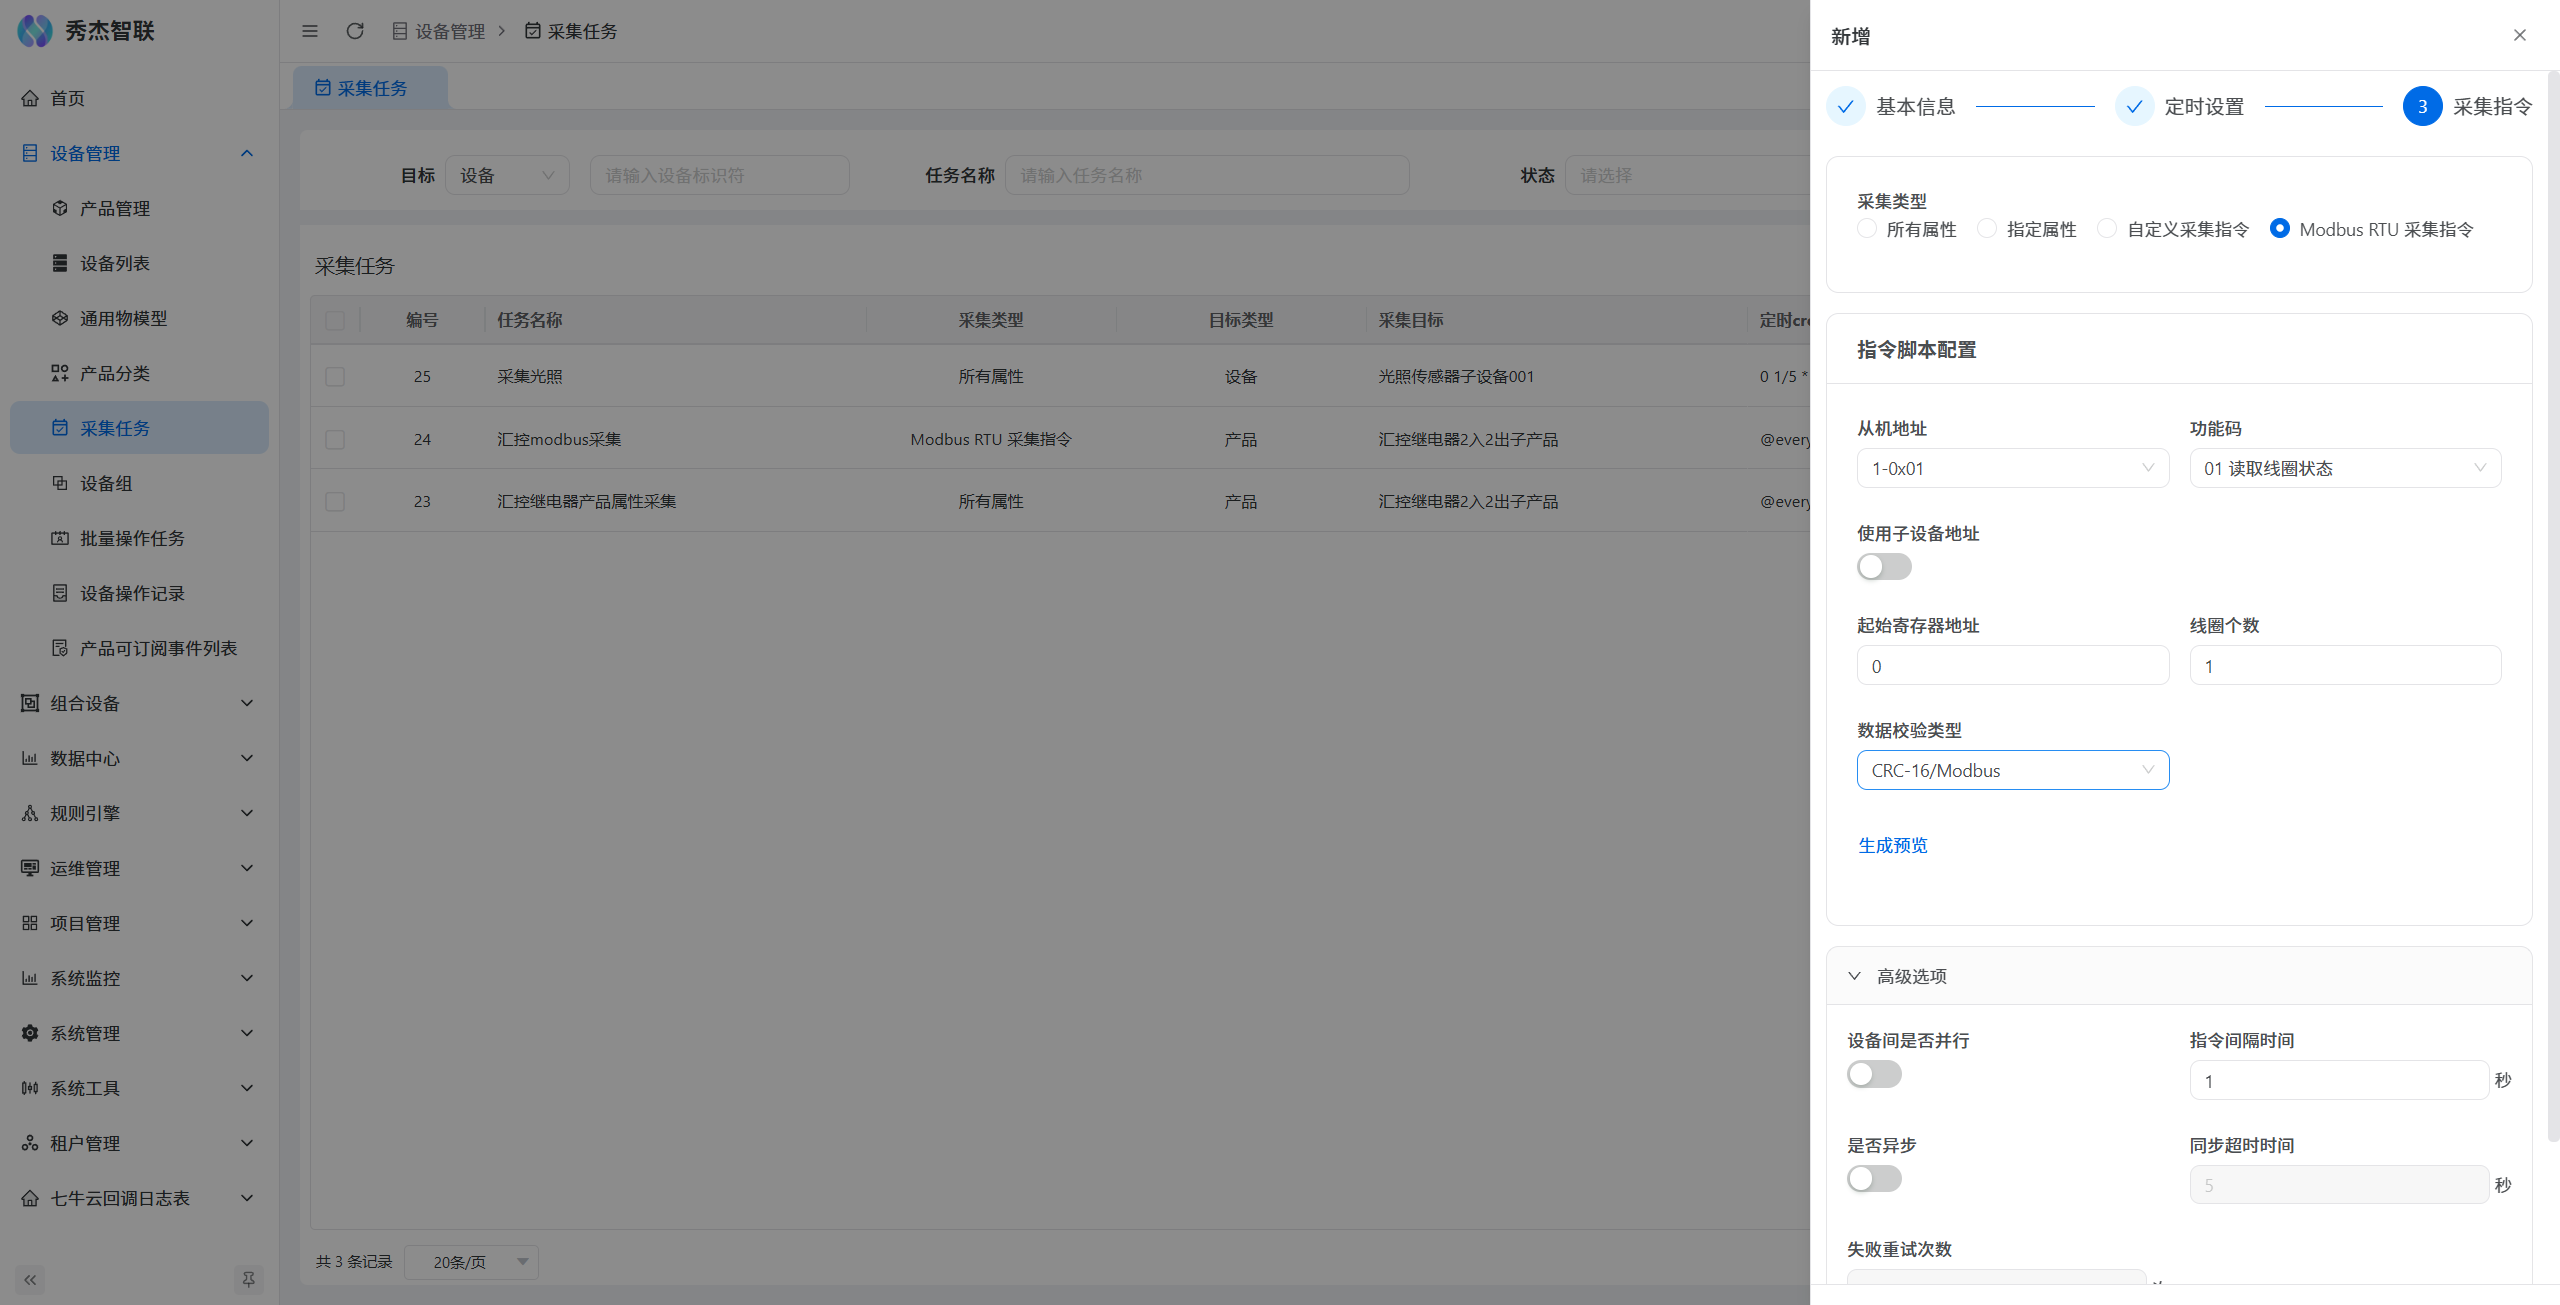Click the 批量操作任务 sidebar icon

60,538
